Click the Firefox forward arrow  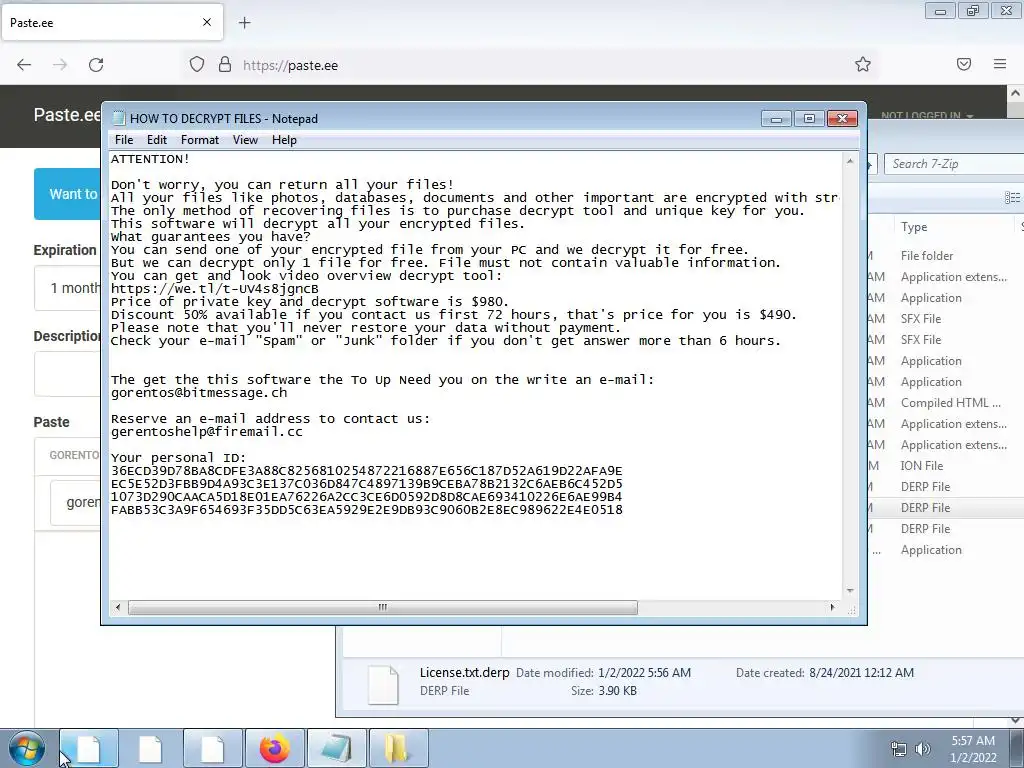tap(60, 65)
